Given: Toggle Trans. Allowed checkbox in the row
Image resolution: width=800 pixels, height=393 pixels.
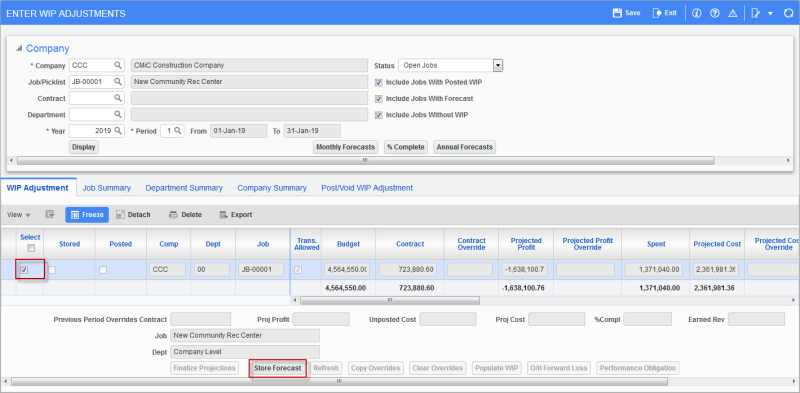Looking at the screenshot, I should click(298, 270).
